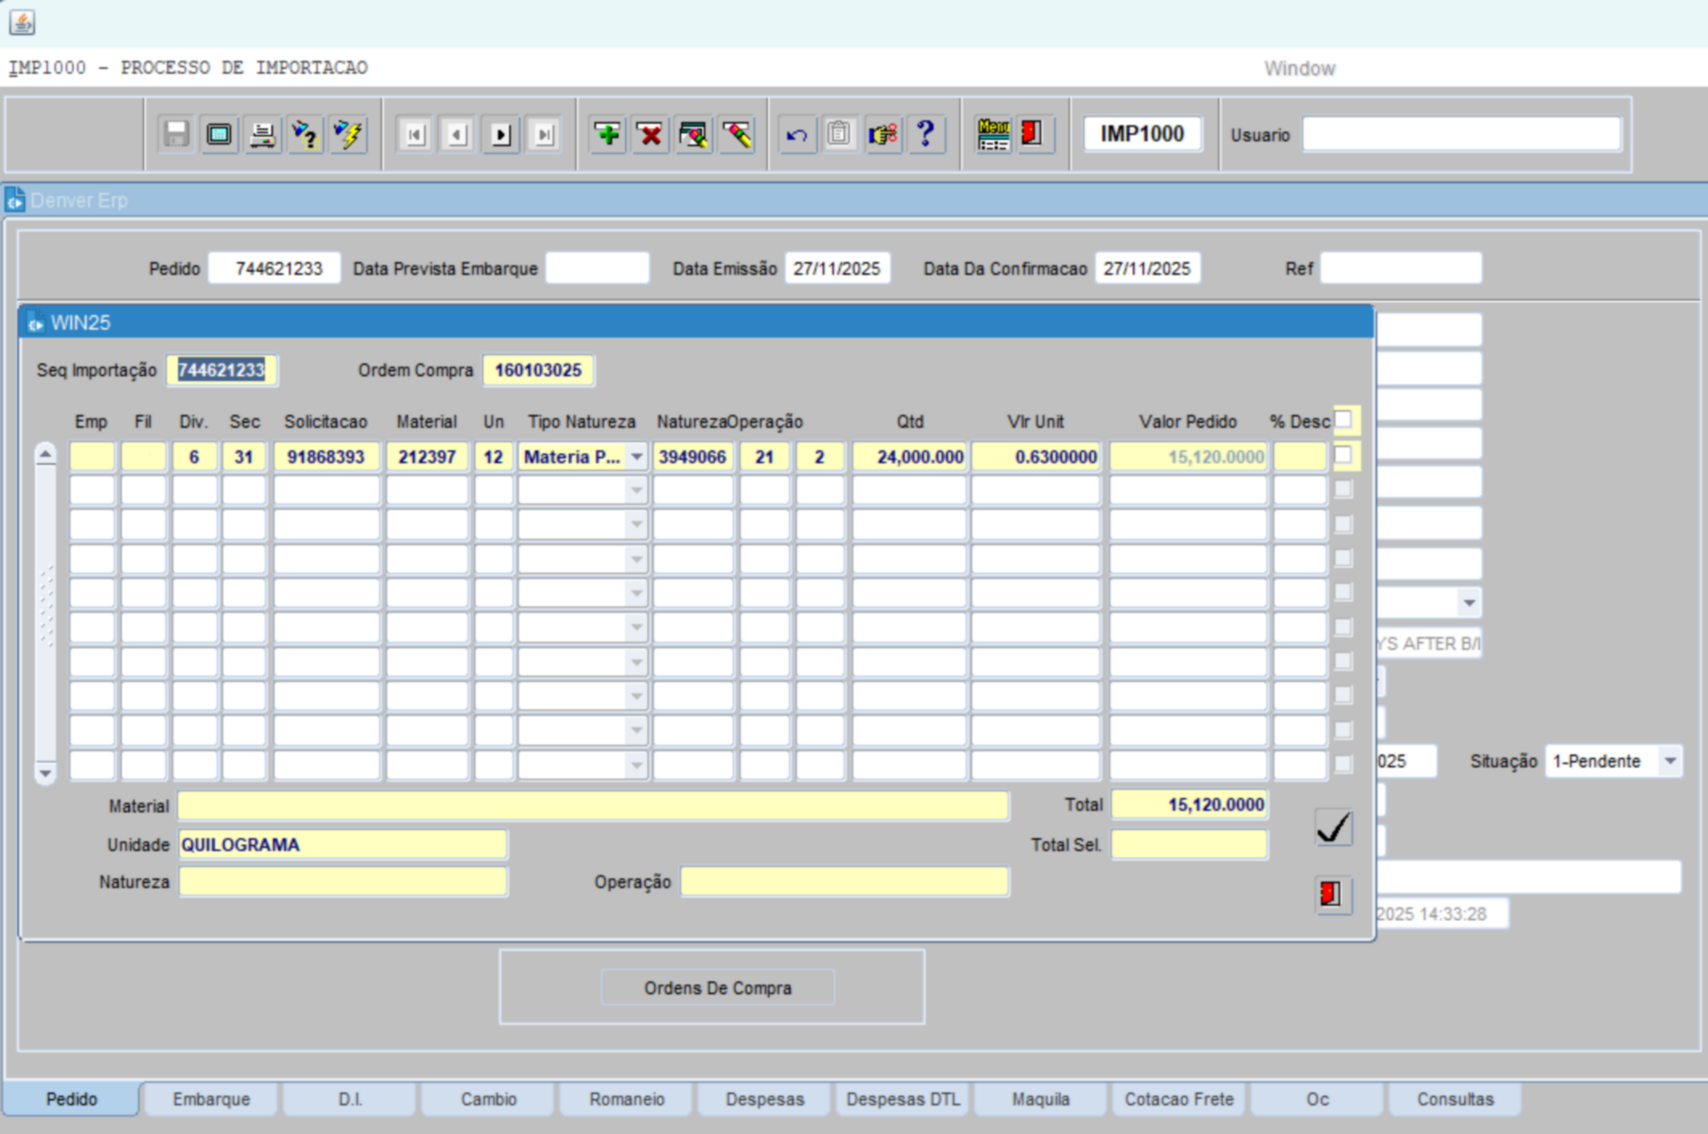Switch to the Embarque tab
This screenshot has height=1134, width=1708.
(x=211, y=1099)
